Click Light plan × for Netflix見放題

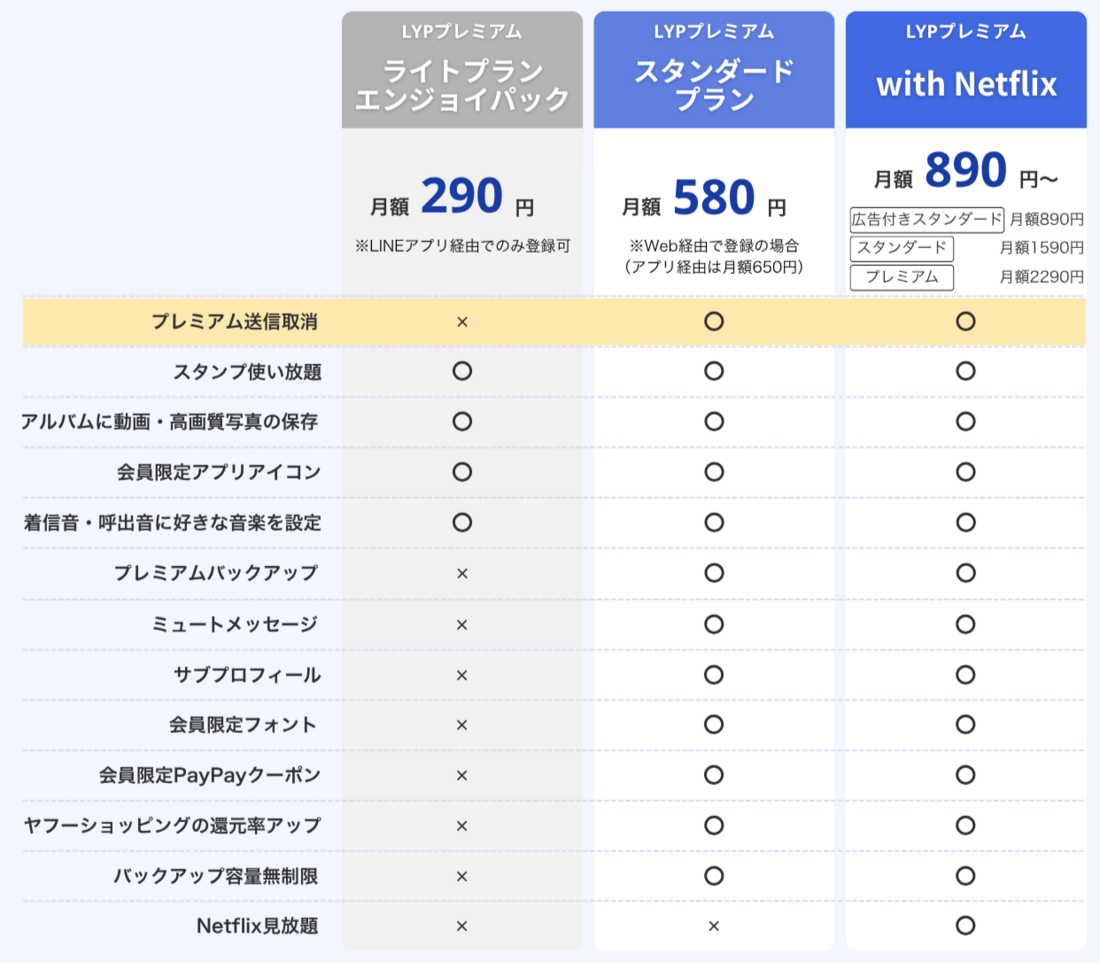click(x=462, y=927)
